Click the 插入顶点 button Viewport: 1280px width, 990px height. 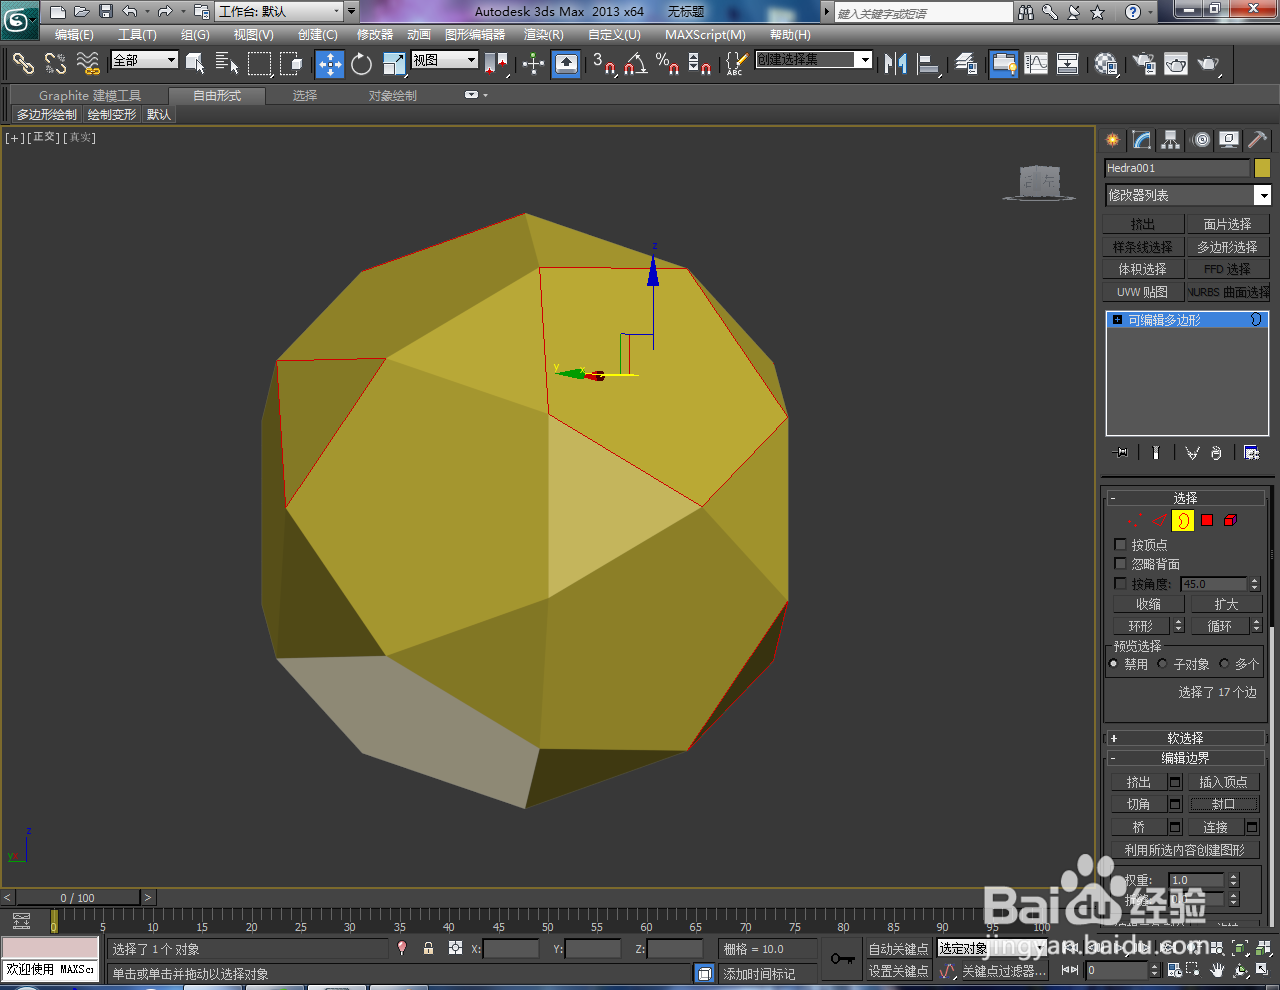[x=1223, y=782]
